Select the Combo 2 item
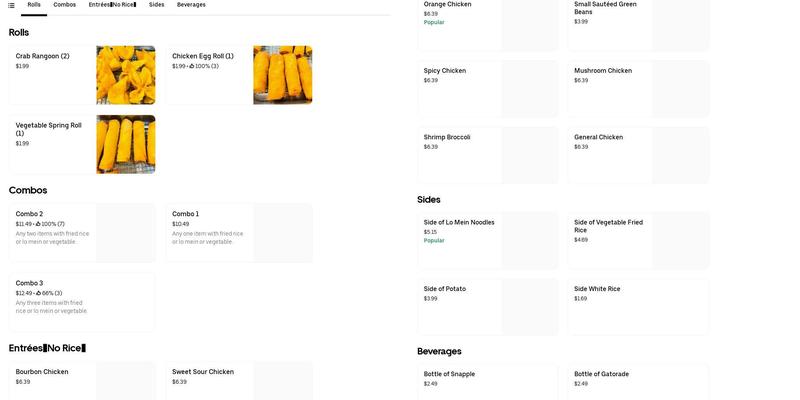 (x=82, y=233)
